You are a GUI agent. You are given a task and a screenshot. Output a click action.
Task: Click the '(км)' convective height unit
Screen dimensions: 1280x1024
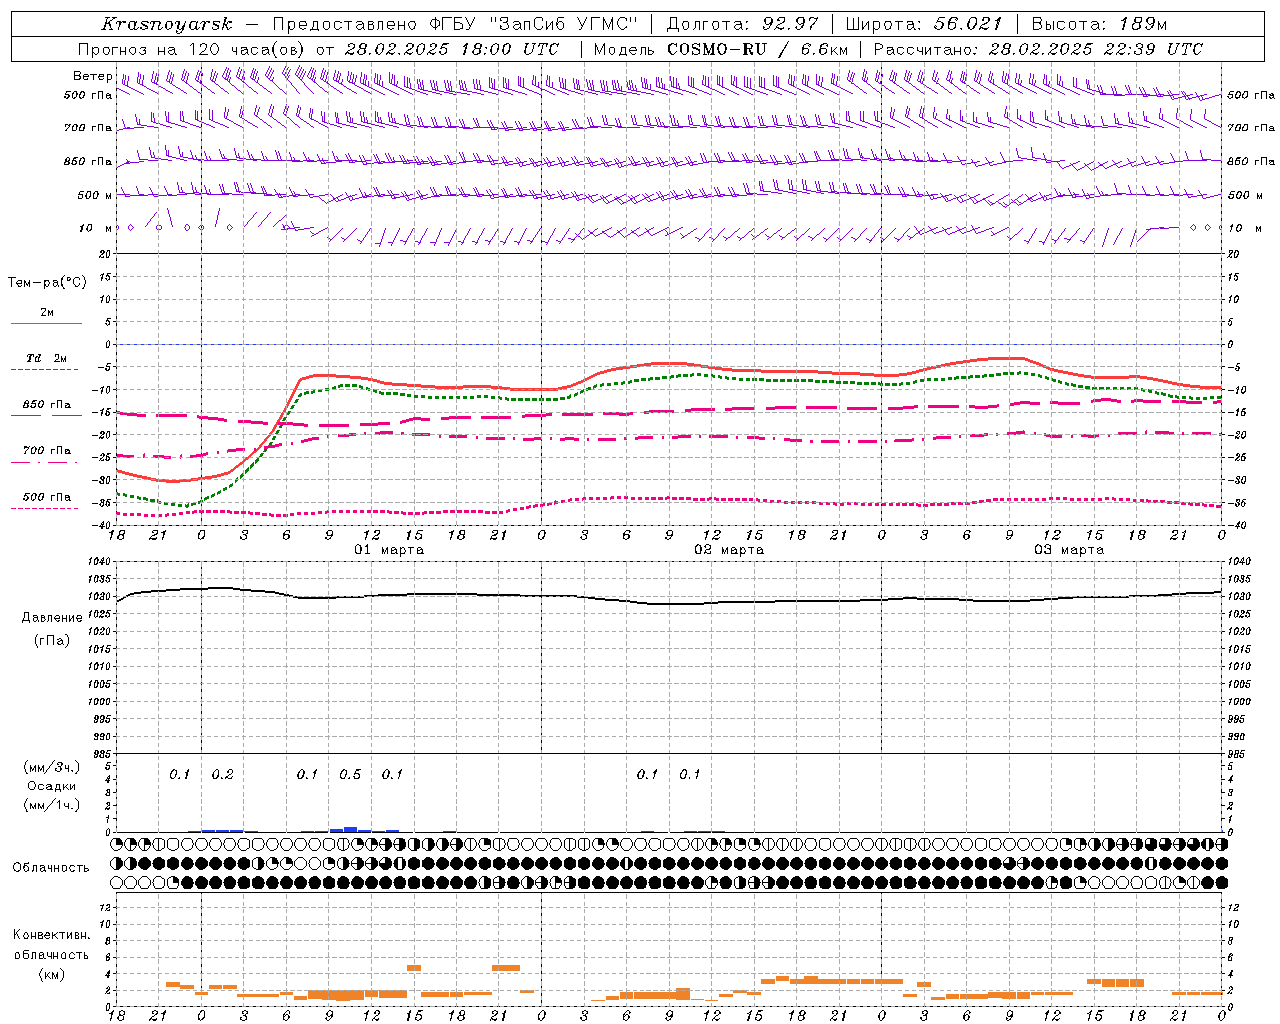pyautogui.click(x=52, y=973)
